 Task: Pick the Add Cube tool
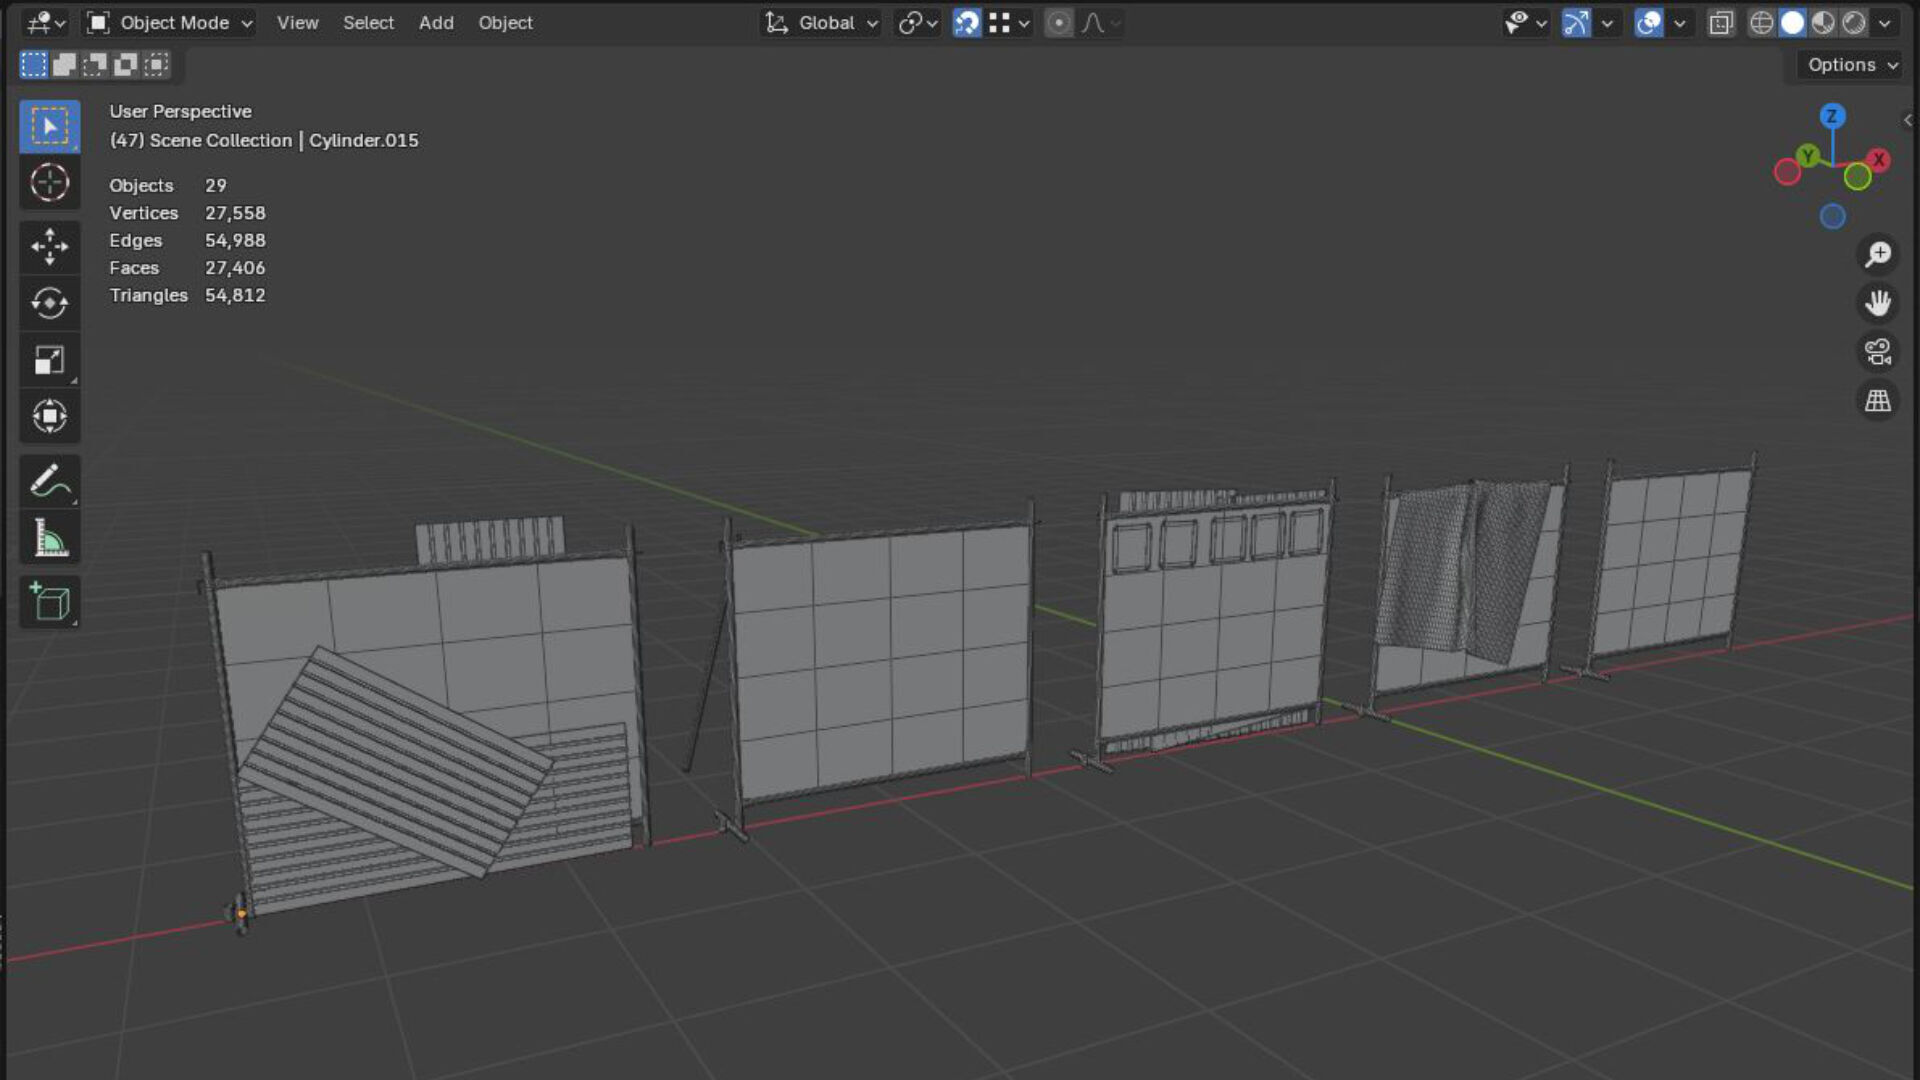point(49,602)
